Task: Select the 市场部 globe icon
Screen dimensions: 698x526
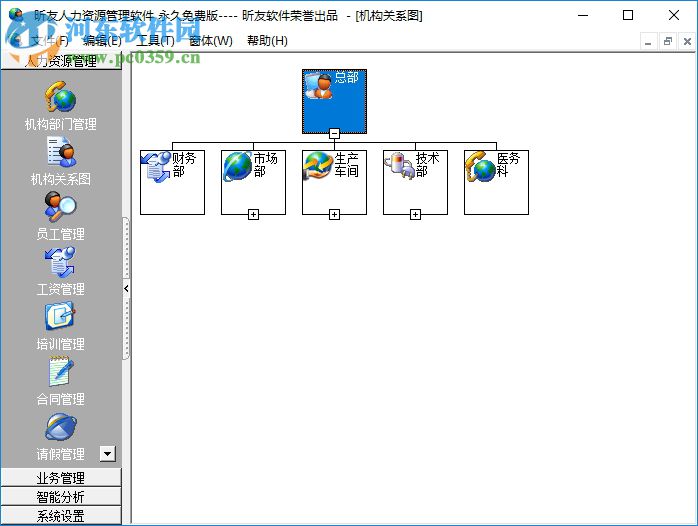Action: pos(238,166)
